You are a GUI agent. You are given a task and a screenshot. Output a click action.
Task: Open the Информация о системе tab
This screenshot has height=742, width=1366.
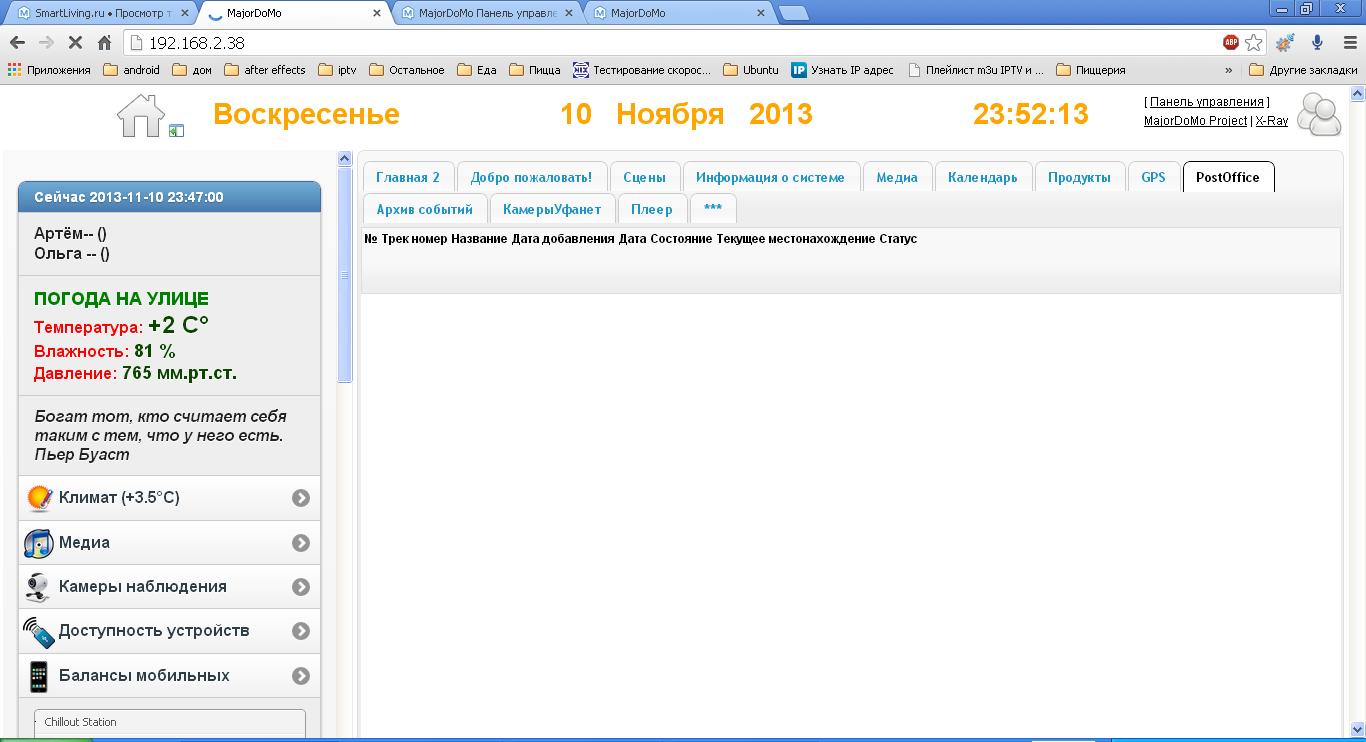770,177
